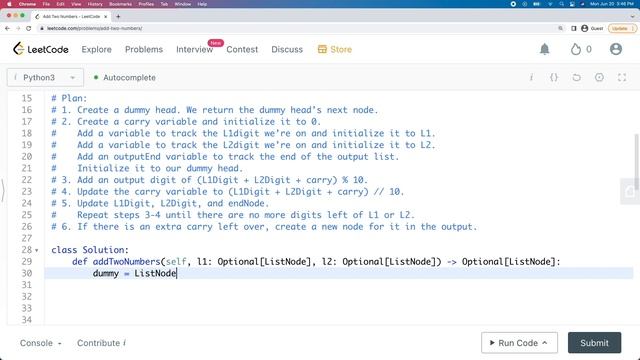
Task: Click empty line 32 in editor
Action: (x=339, y=297)
